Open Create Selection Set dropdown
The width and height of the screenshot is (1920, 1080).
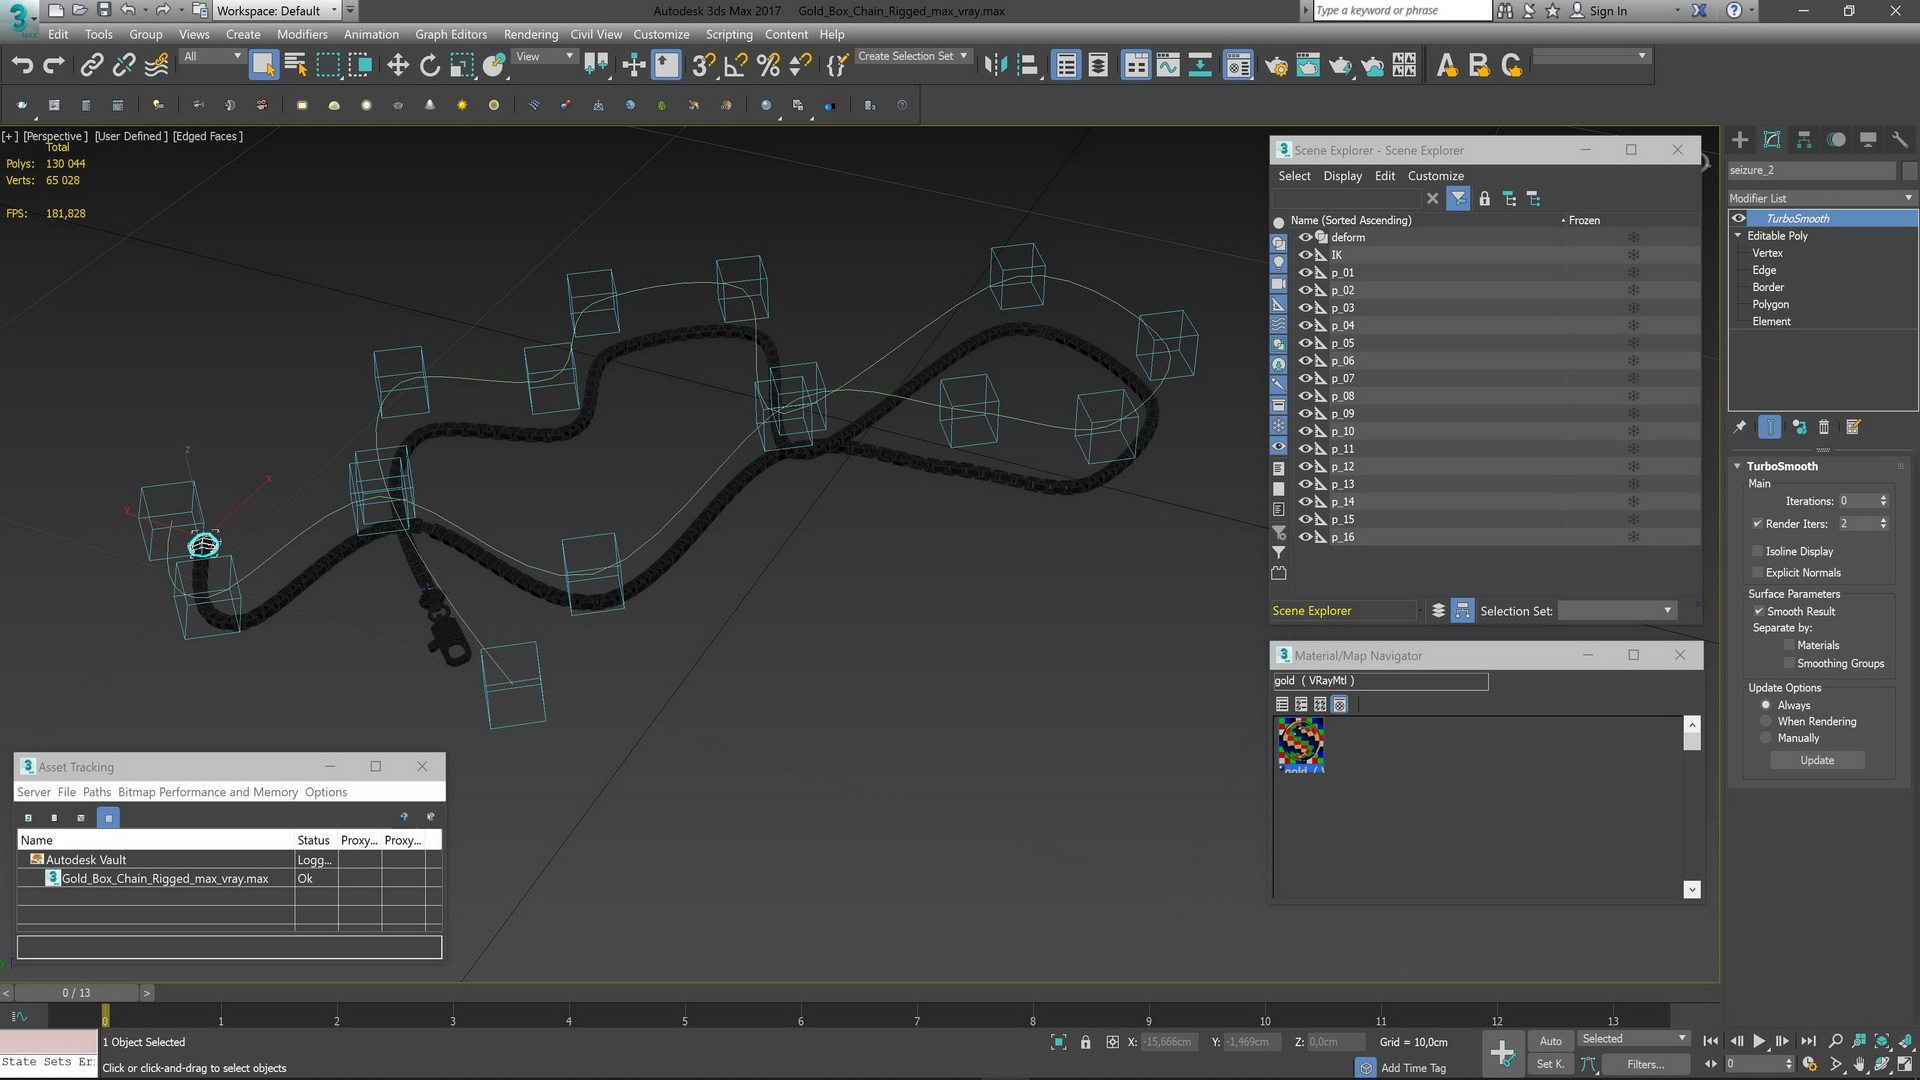[913, 57]
